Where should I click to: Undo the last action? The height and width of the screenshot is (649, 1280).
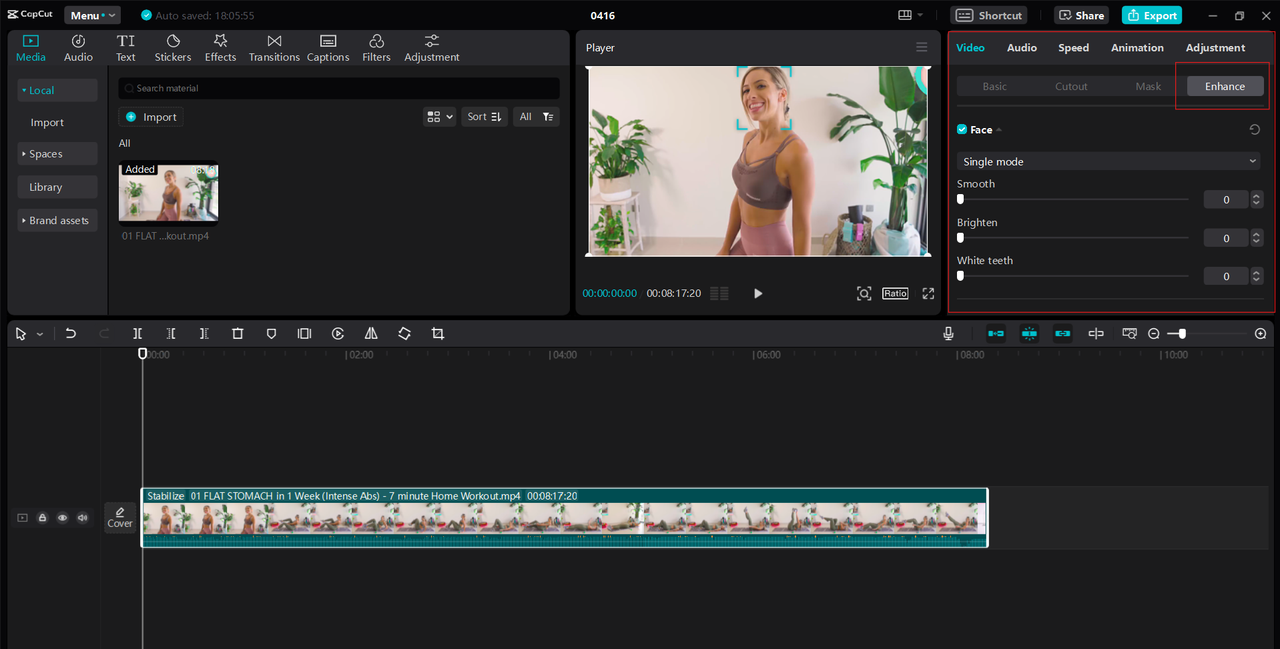(71, 334)
